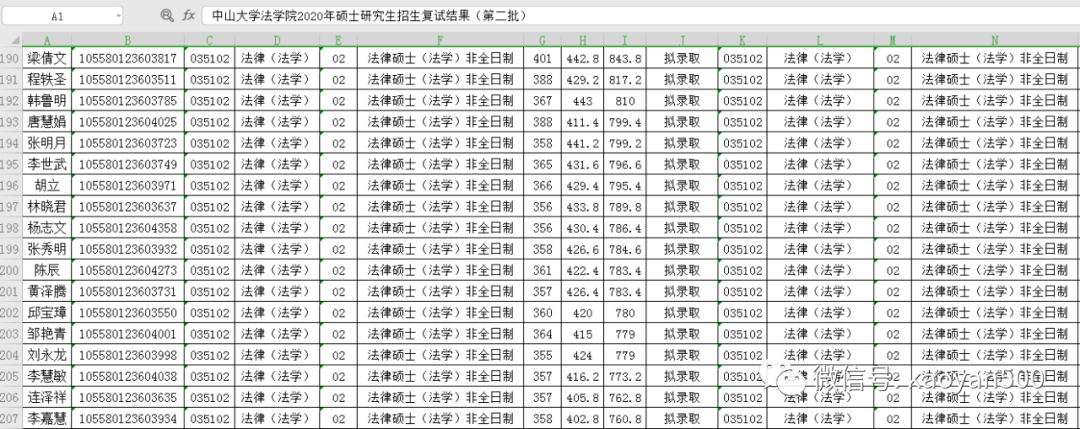This screenshot has width=1080, height=429.
Task: Click the cell with name 黄泽腾
Action: [48, 292]
